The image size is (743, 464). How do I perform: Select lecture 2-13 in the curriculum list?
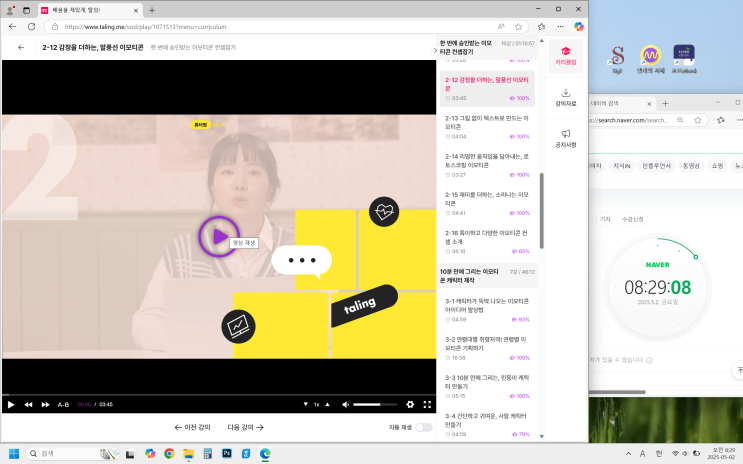coord(487,127)
